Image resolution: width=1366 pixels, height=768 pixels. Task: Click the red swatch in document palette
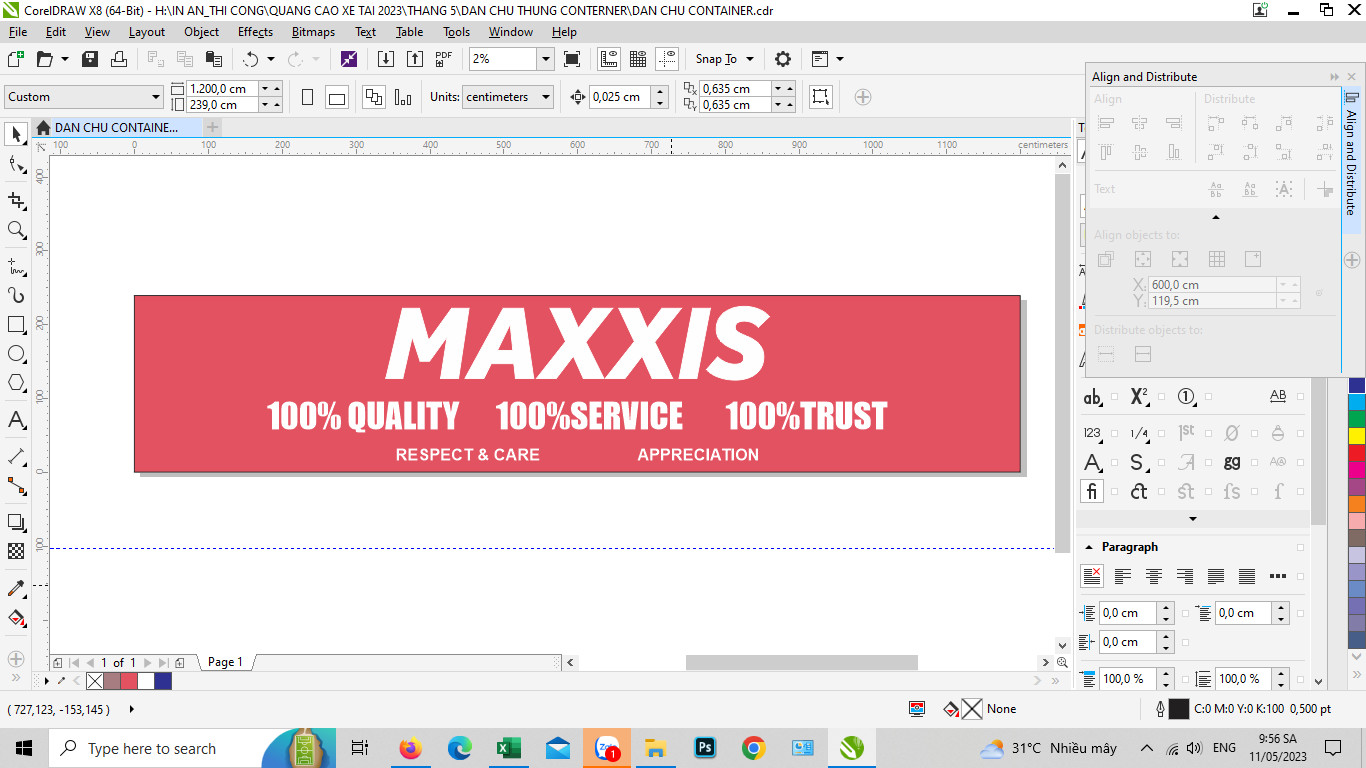click(x=128, y=681)
